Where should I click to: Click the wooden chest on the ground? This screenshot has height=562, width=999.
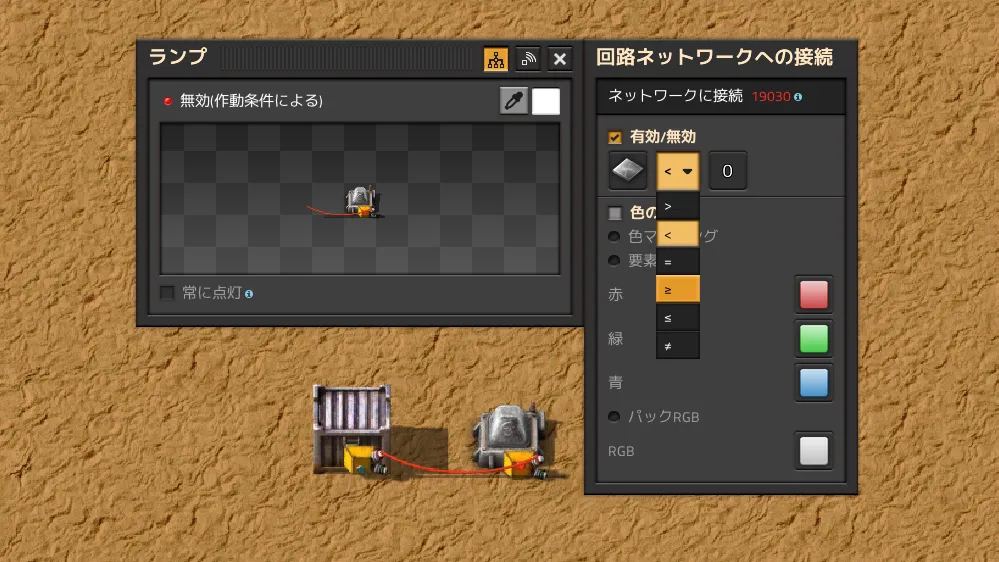point(352,430)
